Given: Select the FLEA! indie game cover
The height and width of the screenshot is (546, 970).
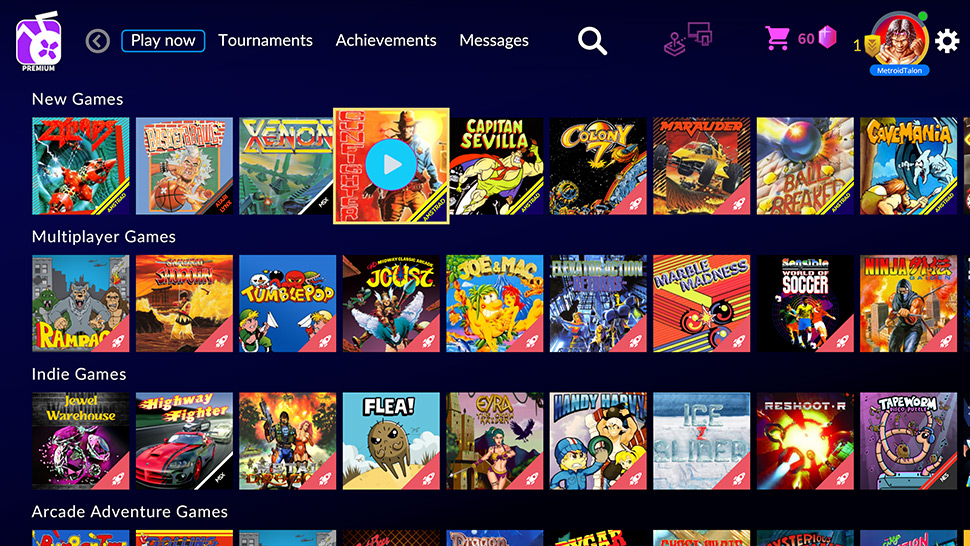Looking at the screenshot, I should (x=391, y=441).
